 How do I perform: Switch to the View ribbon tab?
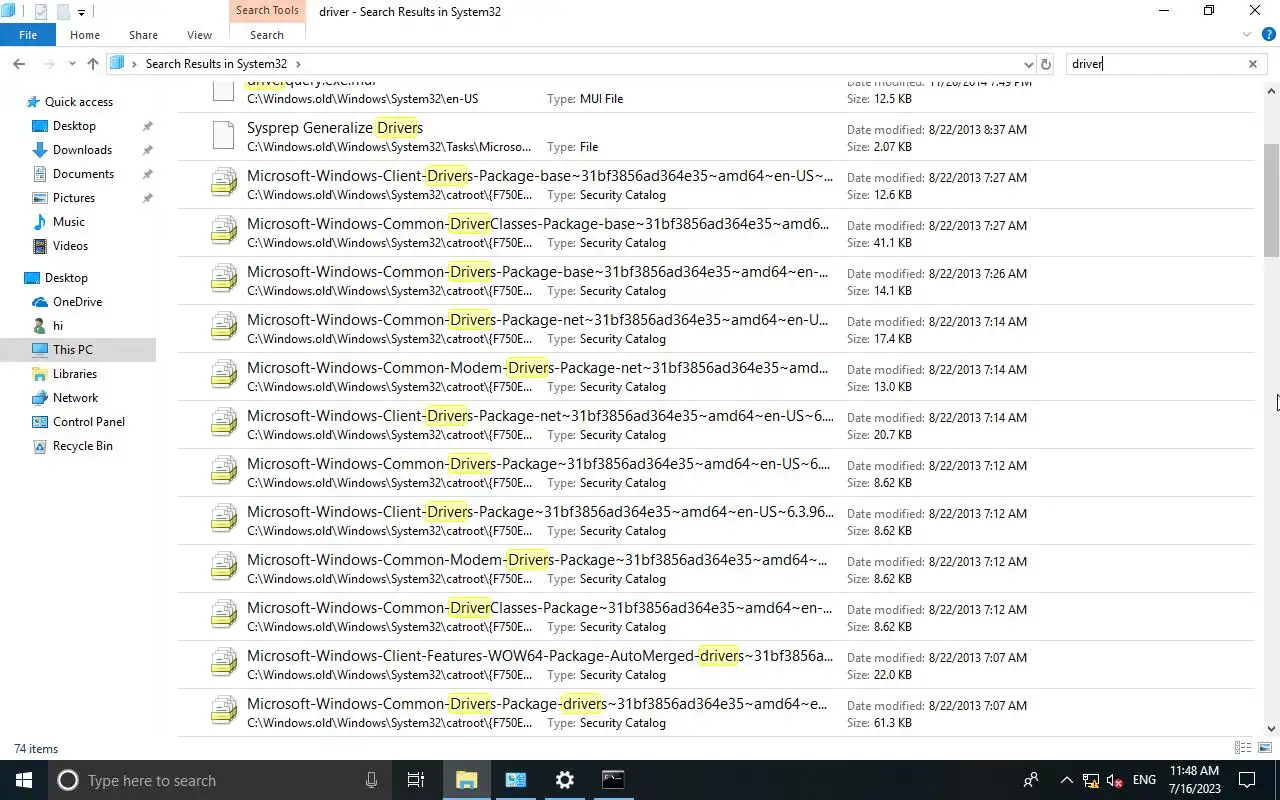tap(199, 35)
